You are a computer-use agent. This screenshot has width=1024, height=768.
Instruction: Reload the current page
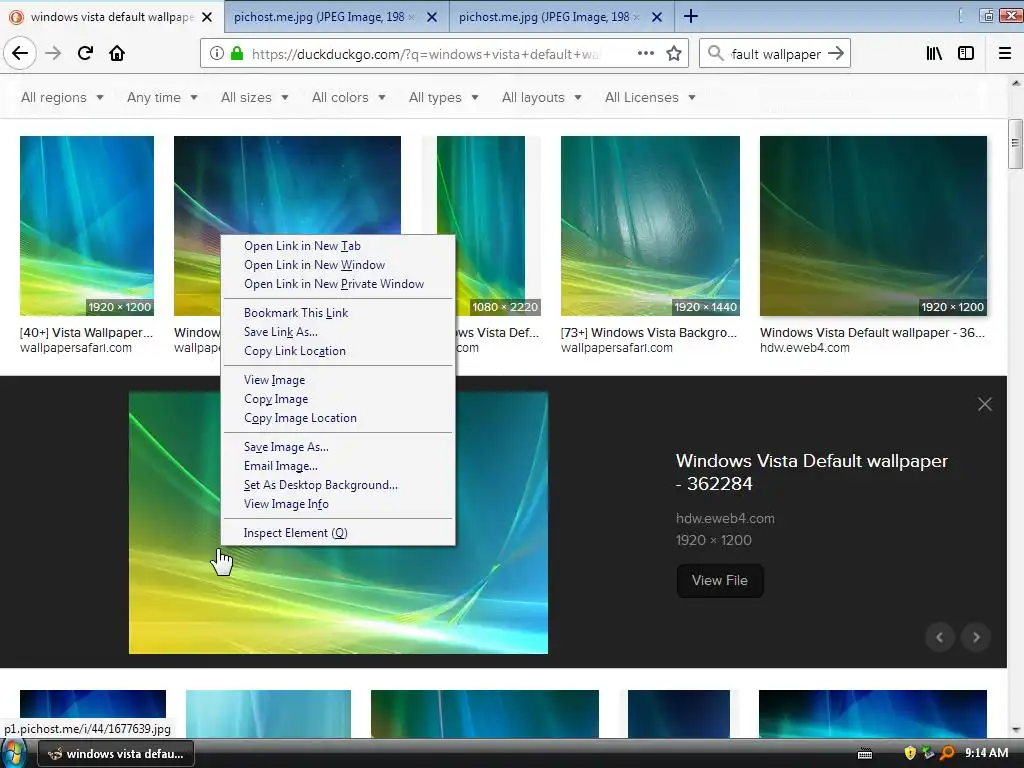85,53
